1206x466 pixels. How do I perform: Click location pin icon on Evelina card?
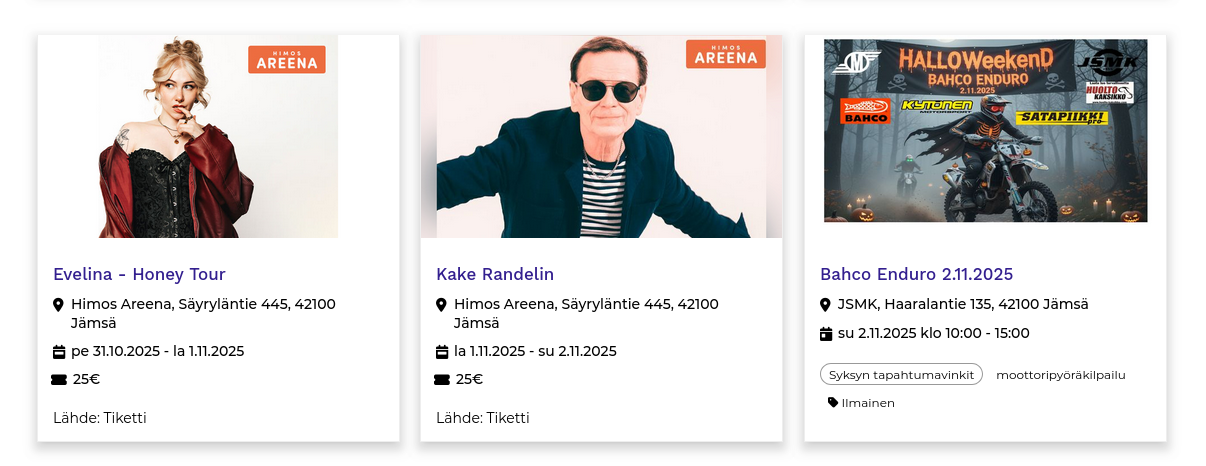58,305
